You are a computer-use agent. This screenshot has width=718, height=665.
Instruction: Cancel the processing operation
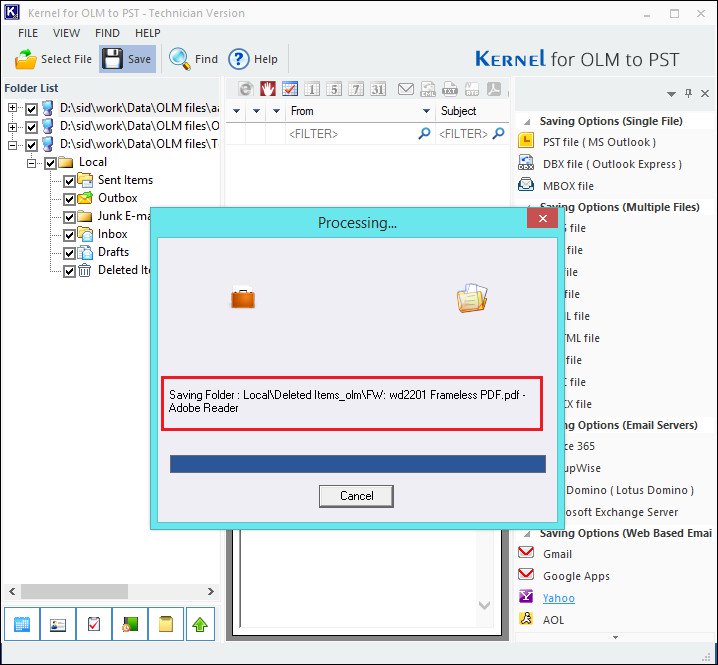356,496
